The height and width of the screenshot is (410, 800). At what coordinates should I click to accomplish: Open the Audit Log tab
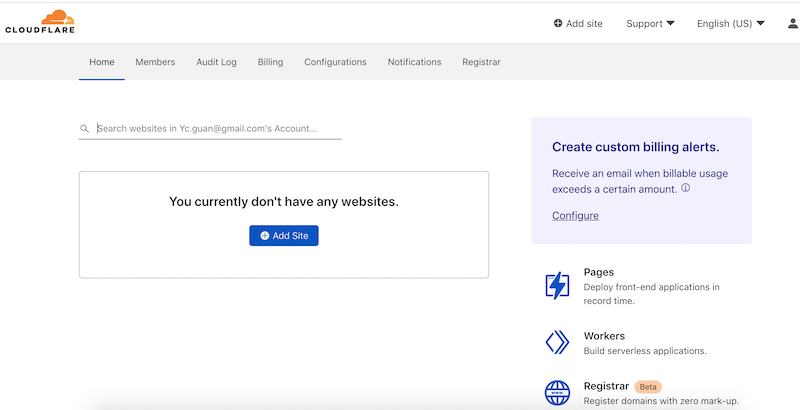(216, 62)
